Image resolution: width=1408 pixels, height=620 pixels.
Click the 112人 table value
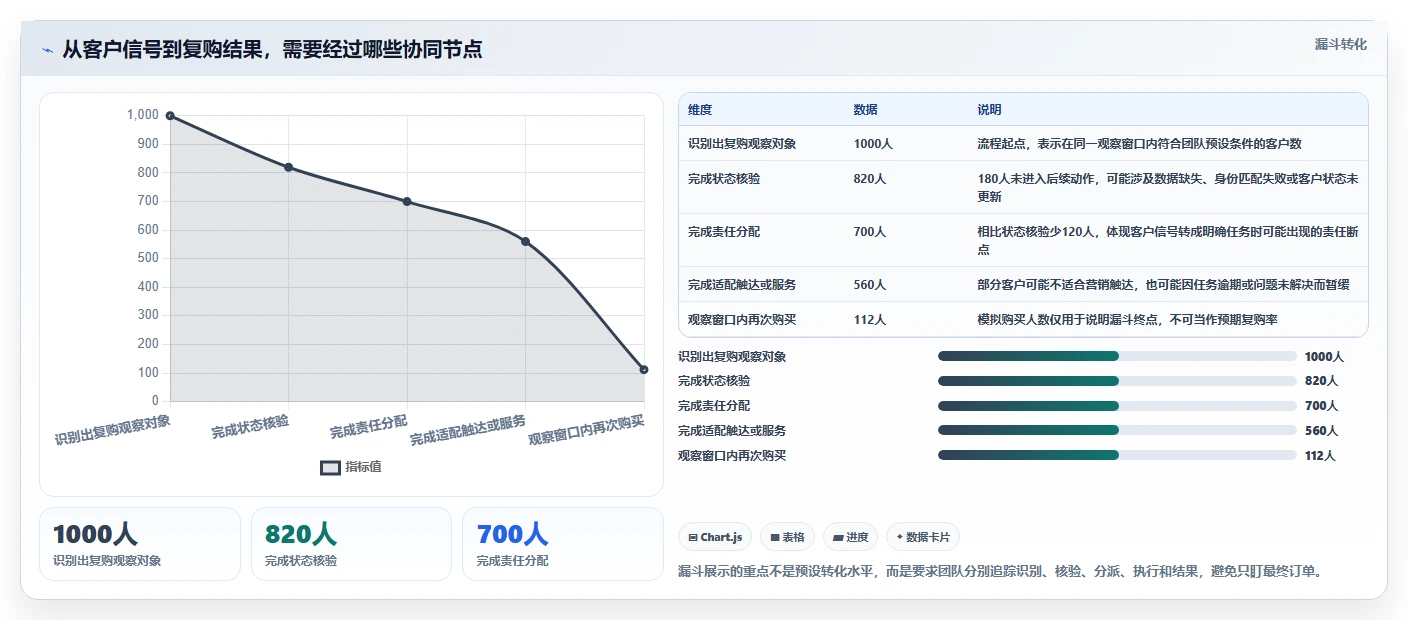(x=870, y=320)
